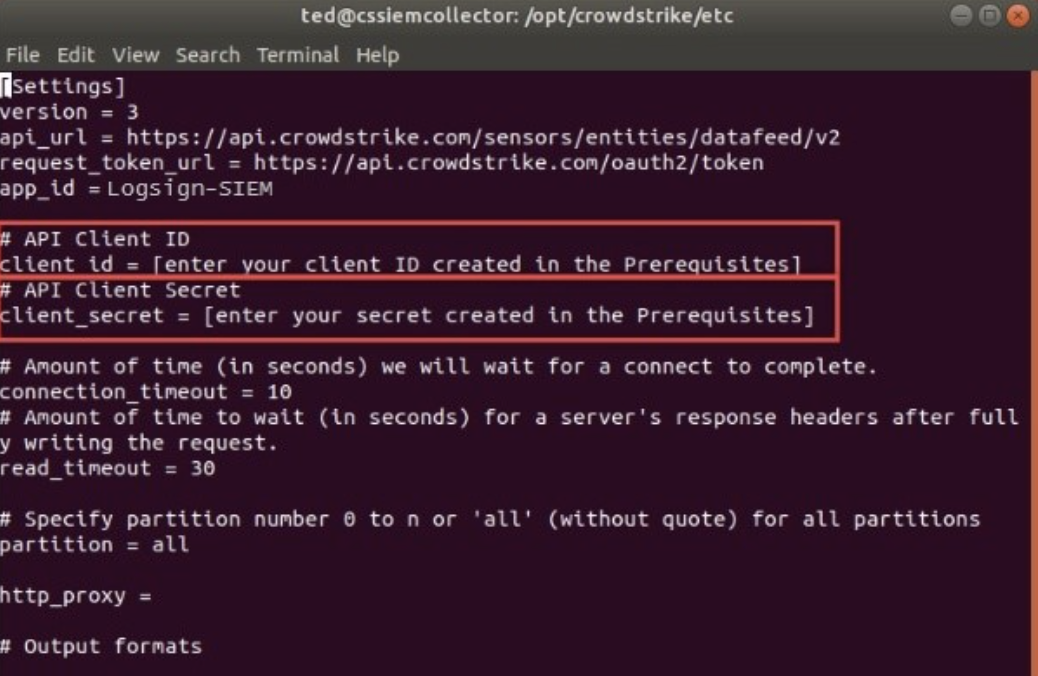This screenshot has height=676, width=1038.
Task: Open the File menu
Action: [23, 55]
